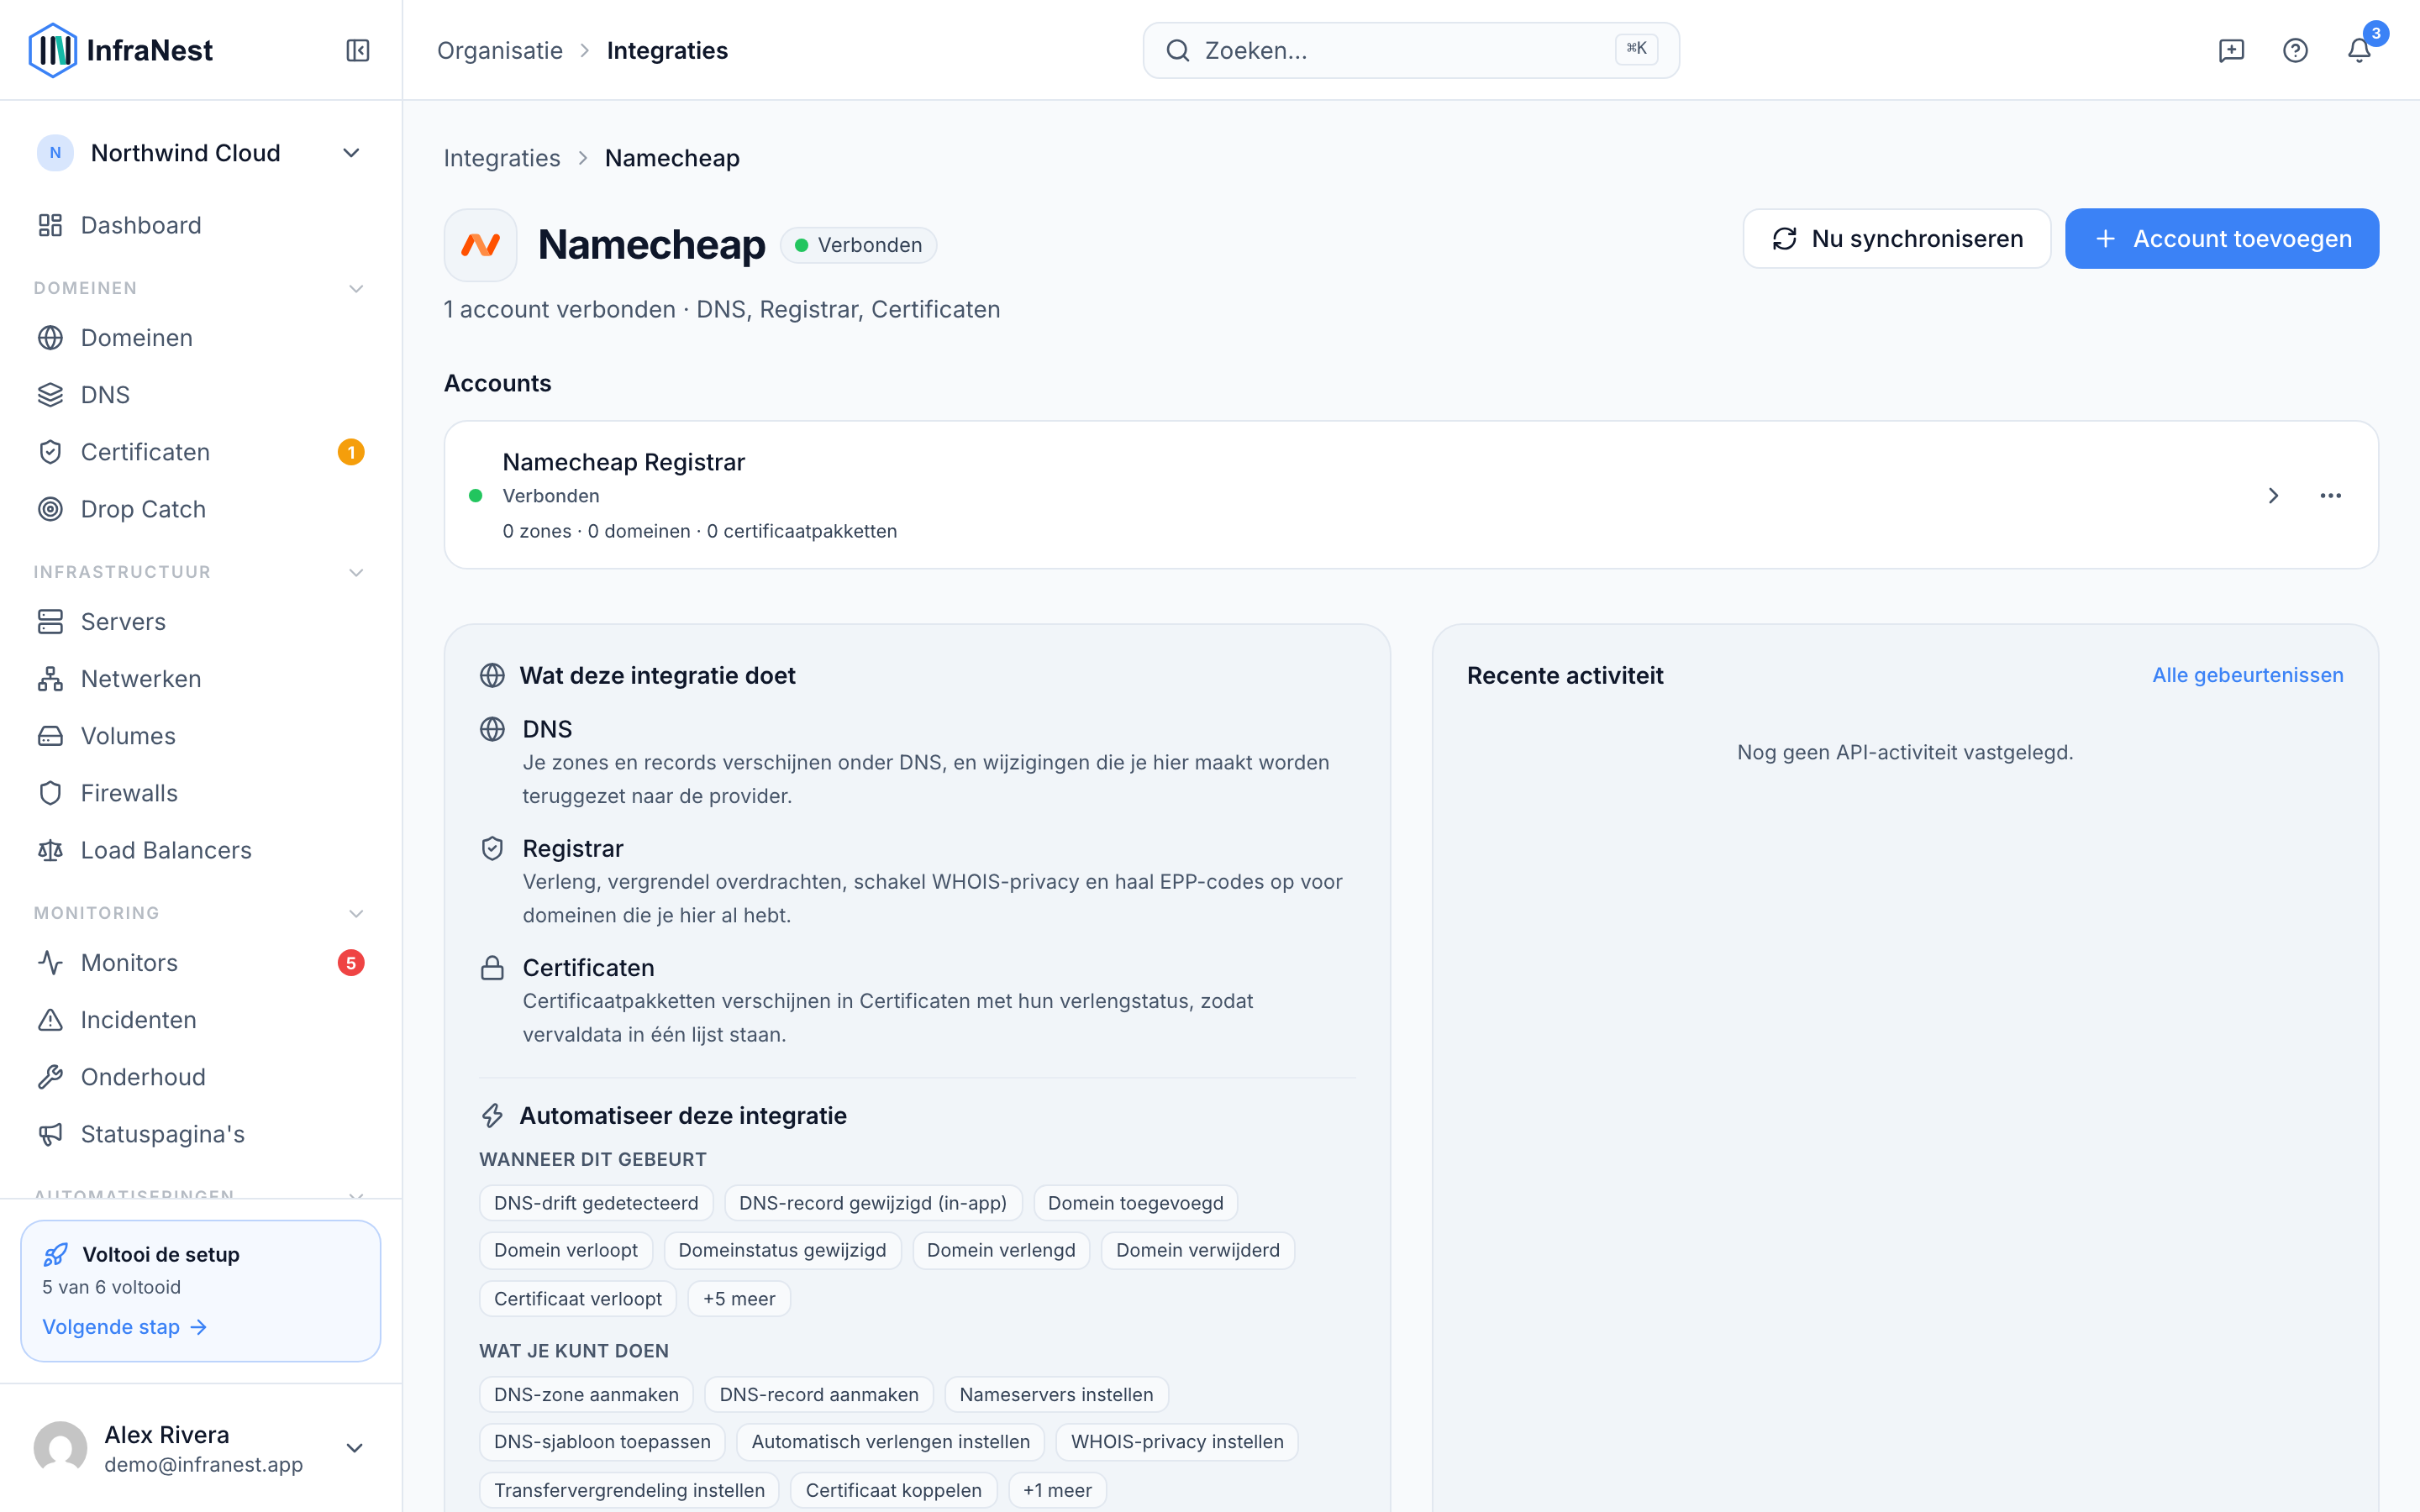The image size is (2420, 1512).
Task: Select DNS-record gewijzigd (in-app) chip
Action: (873, 1203)
